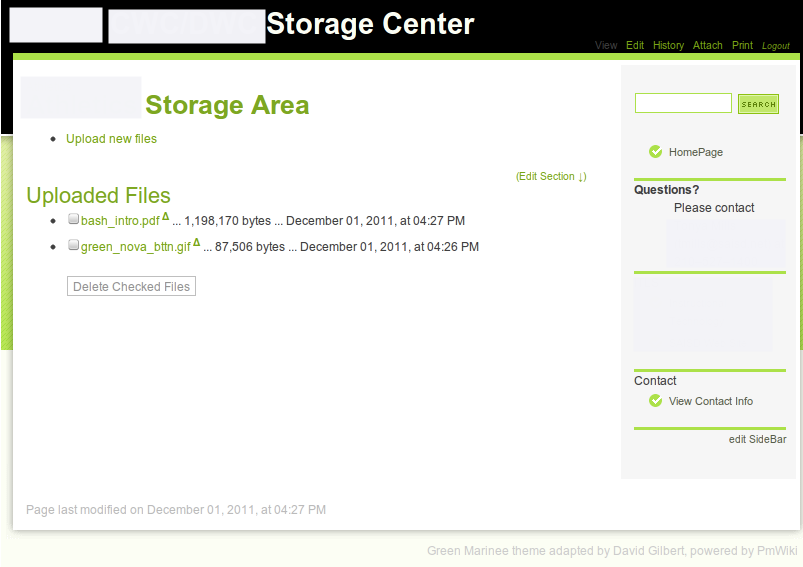Open the Upload new files link

coord(111,139)
